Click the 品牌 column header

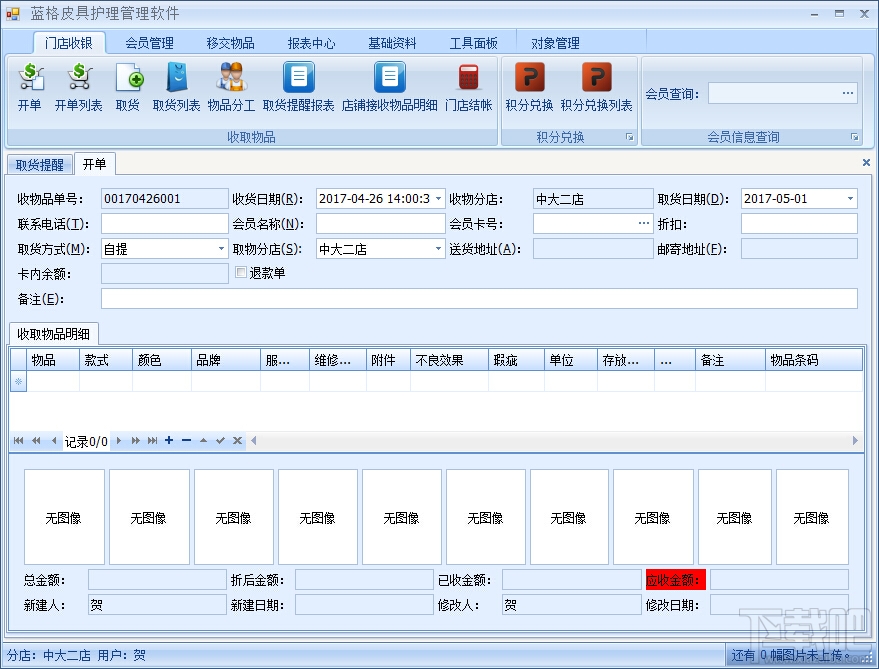point(225,360)
